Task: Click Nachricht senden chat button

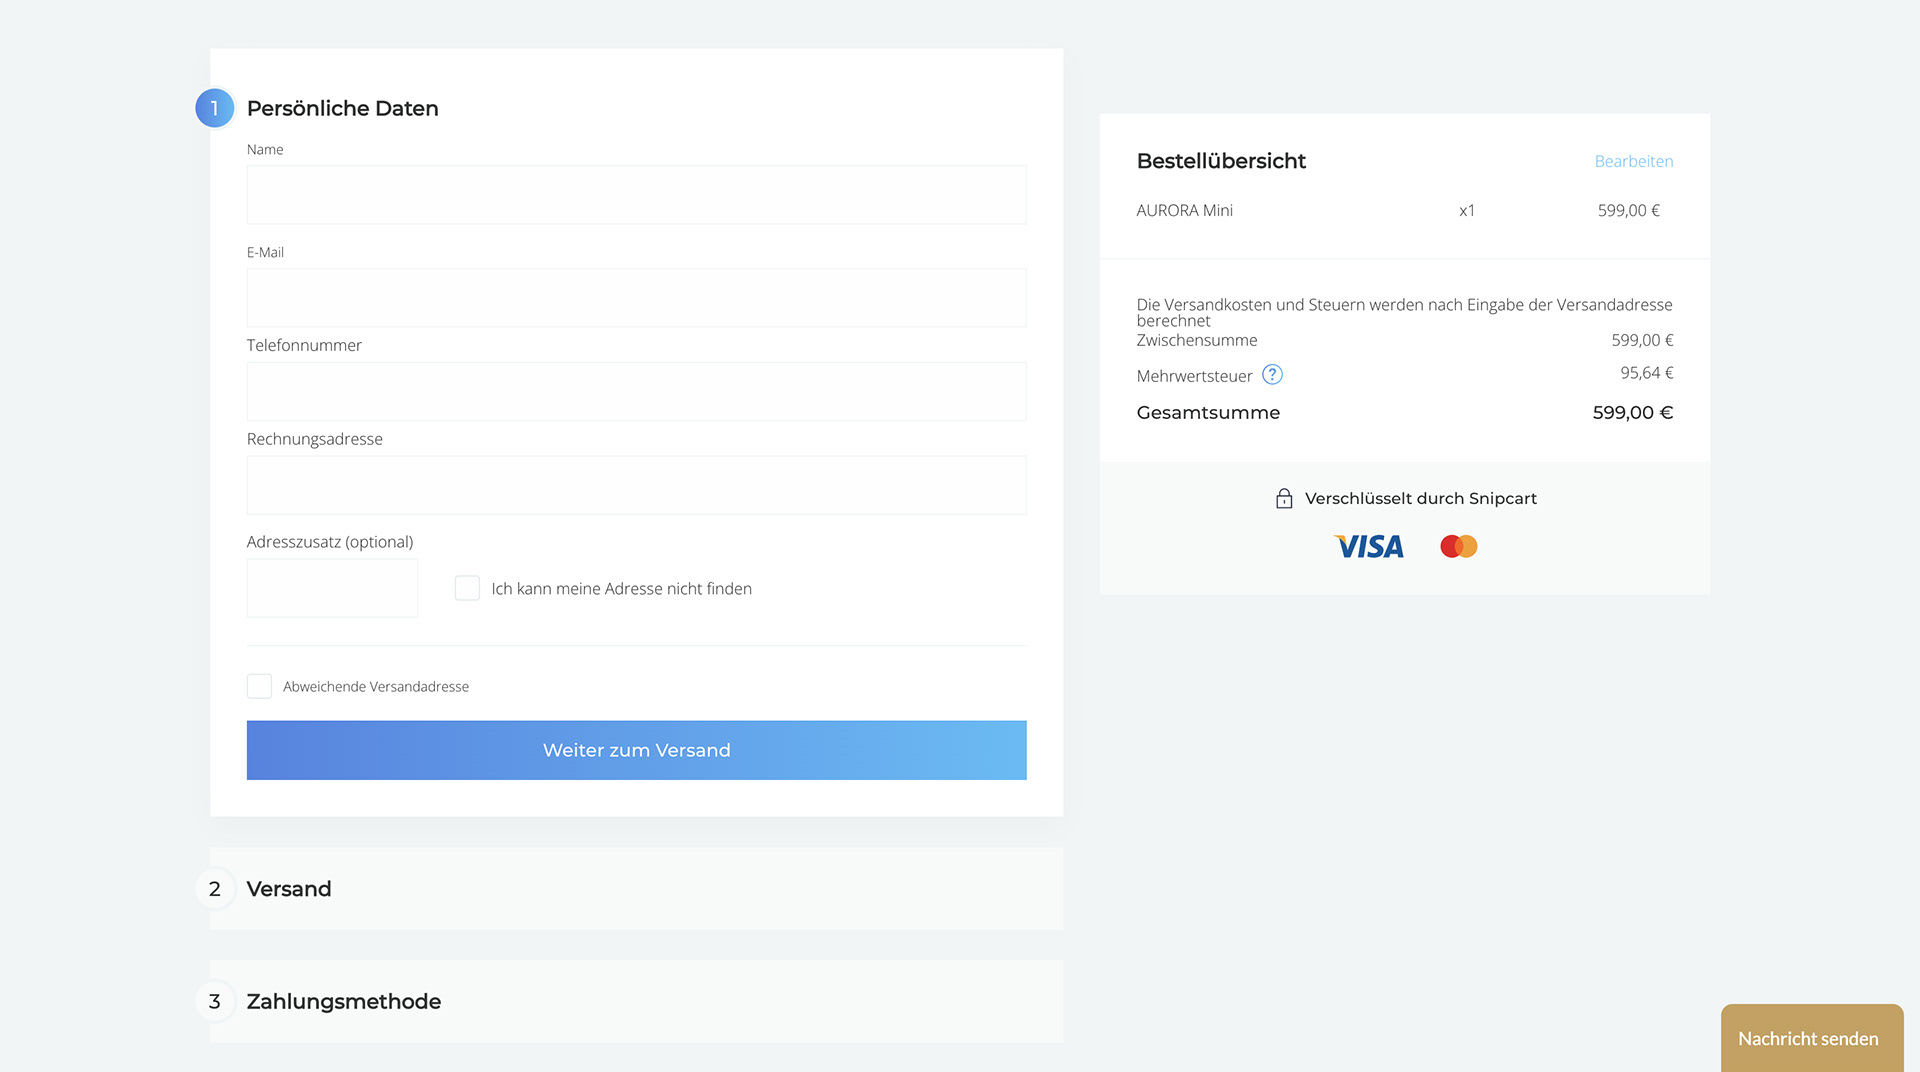Action: (x=1811, y=1038)
